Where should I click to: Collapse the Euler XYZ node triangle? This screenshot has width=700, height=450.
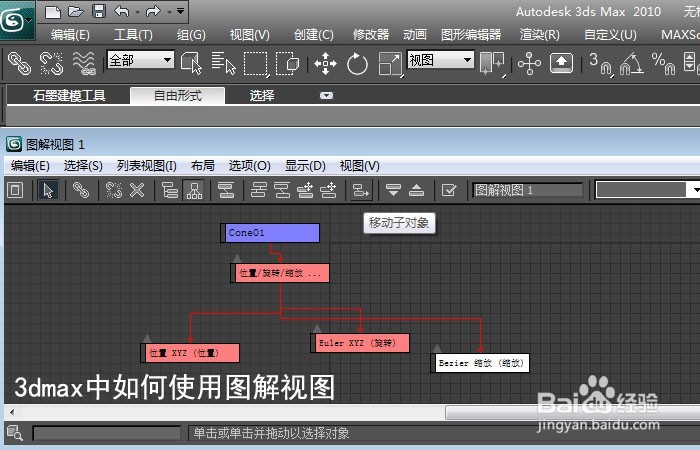317,329
